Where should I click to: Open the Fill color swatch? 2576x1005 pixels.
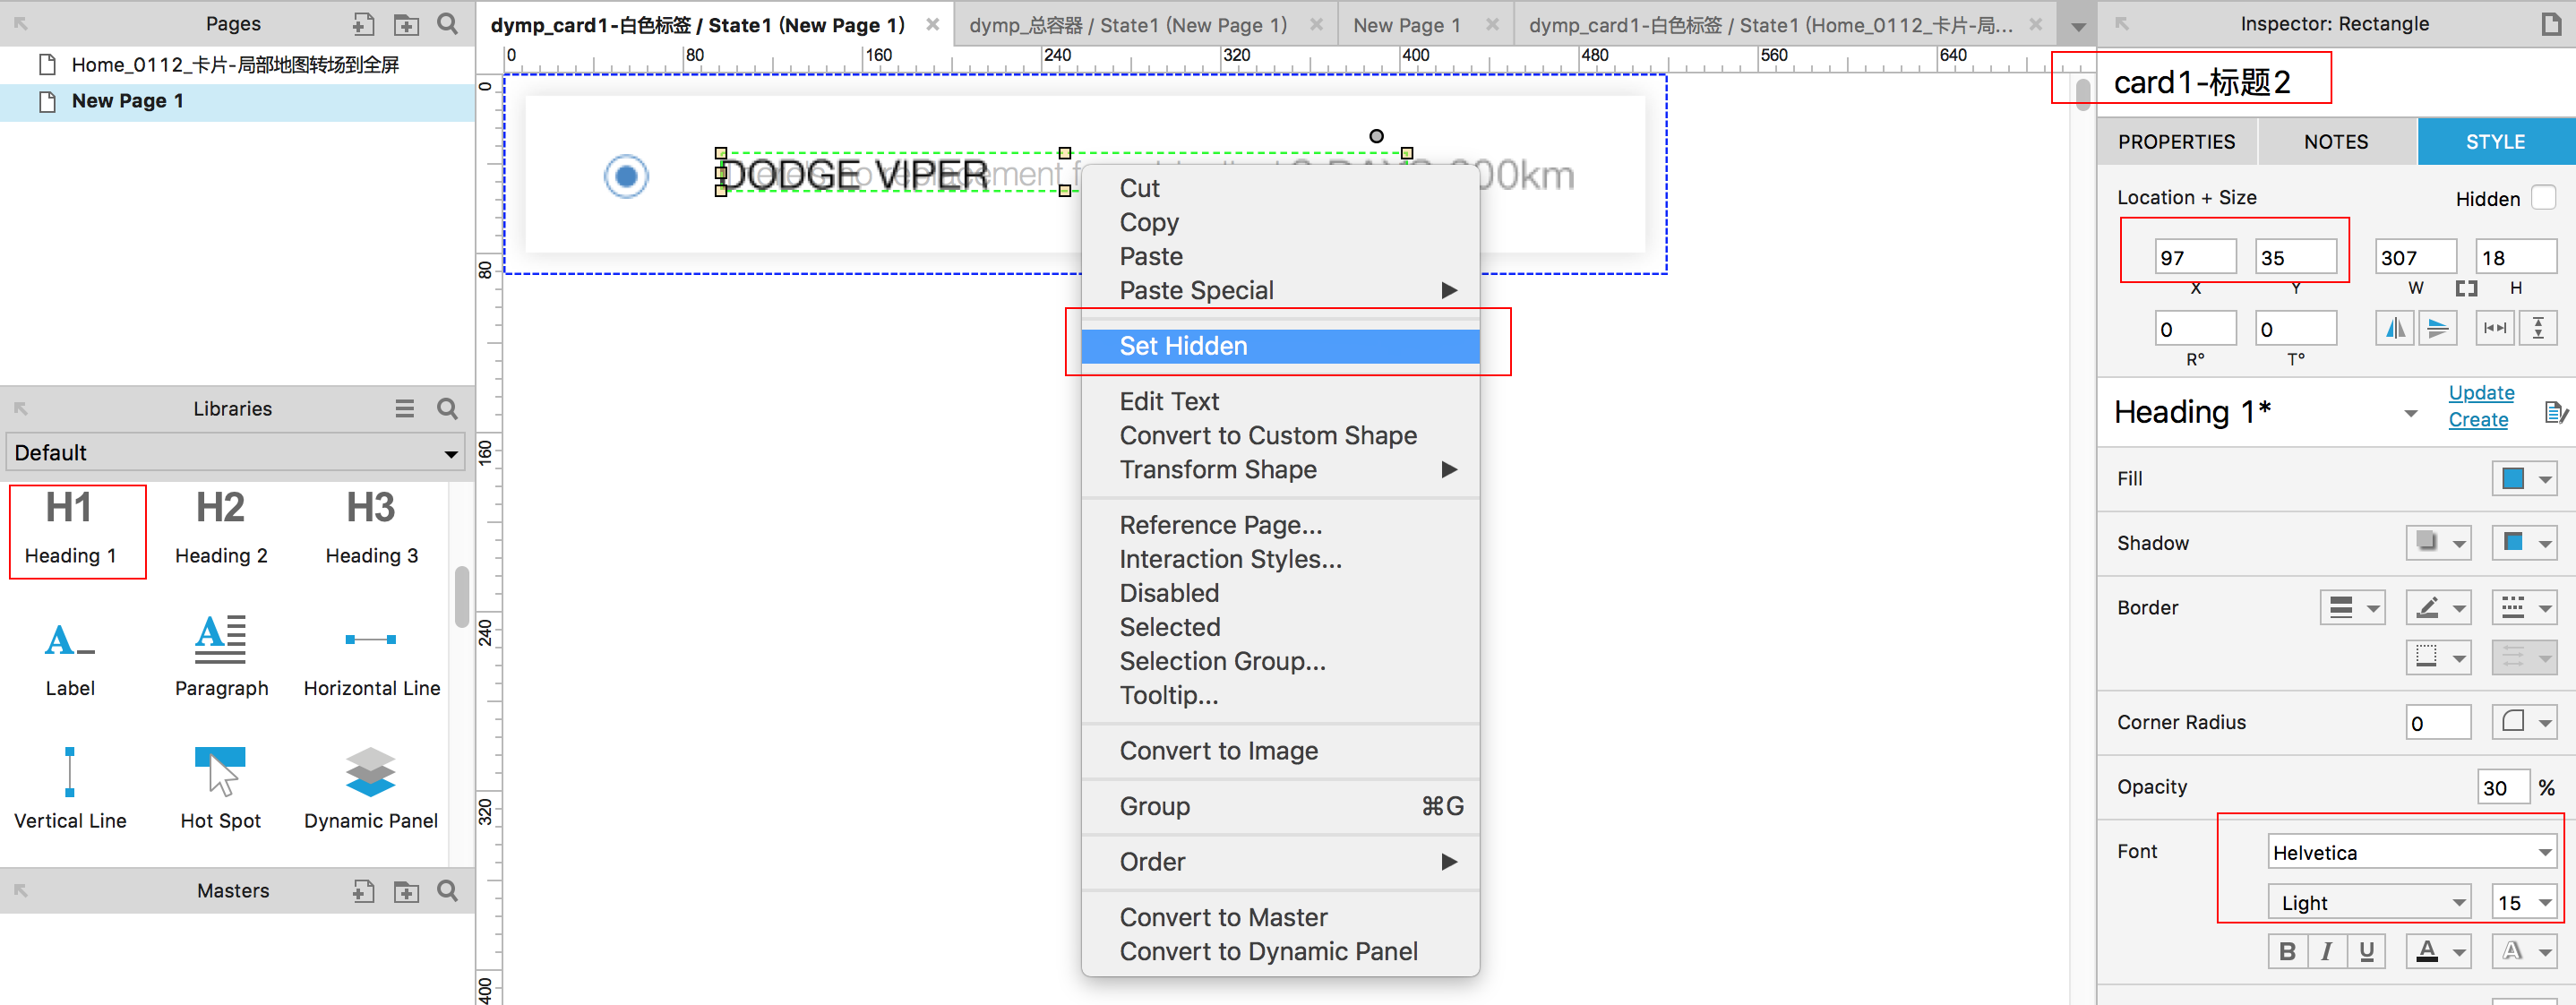point(2512,479)
